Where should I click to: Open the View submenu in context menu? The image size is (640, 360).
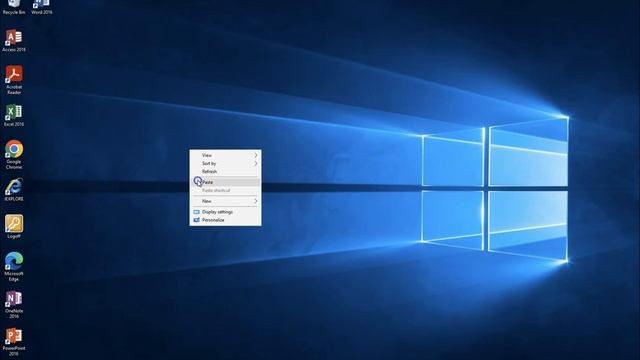[225, 155]
